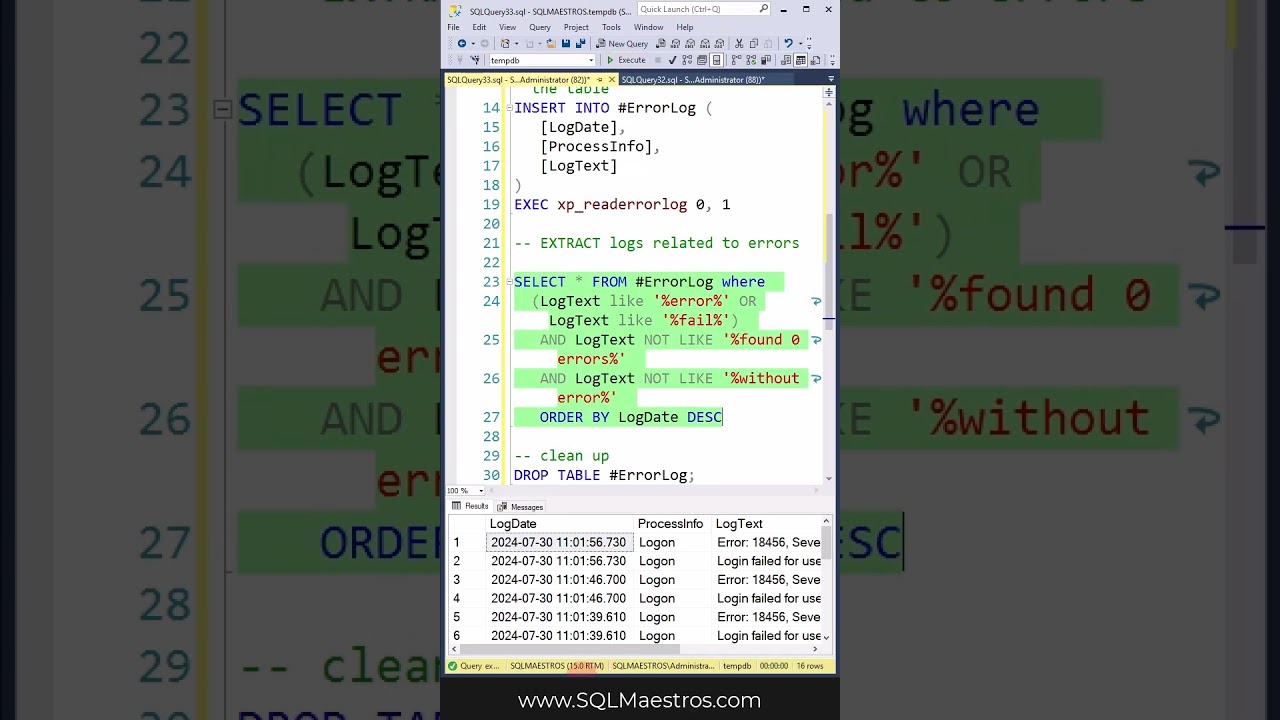This screenshot has height=720, width=1280.
Task: Click the Change Connection icon
Action: pos(476,60)
